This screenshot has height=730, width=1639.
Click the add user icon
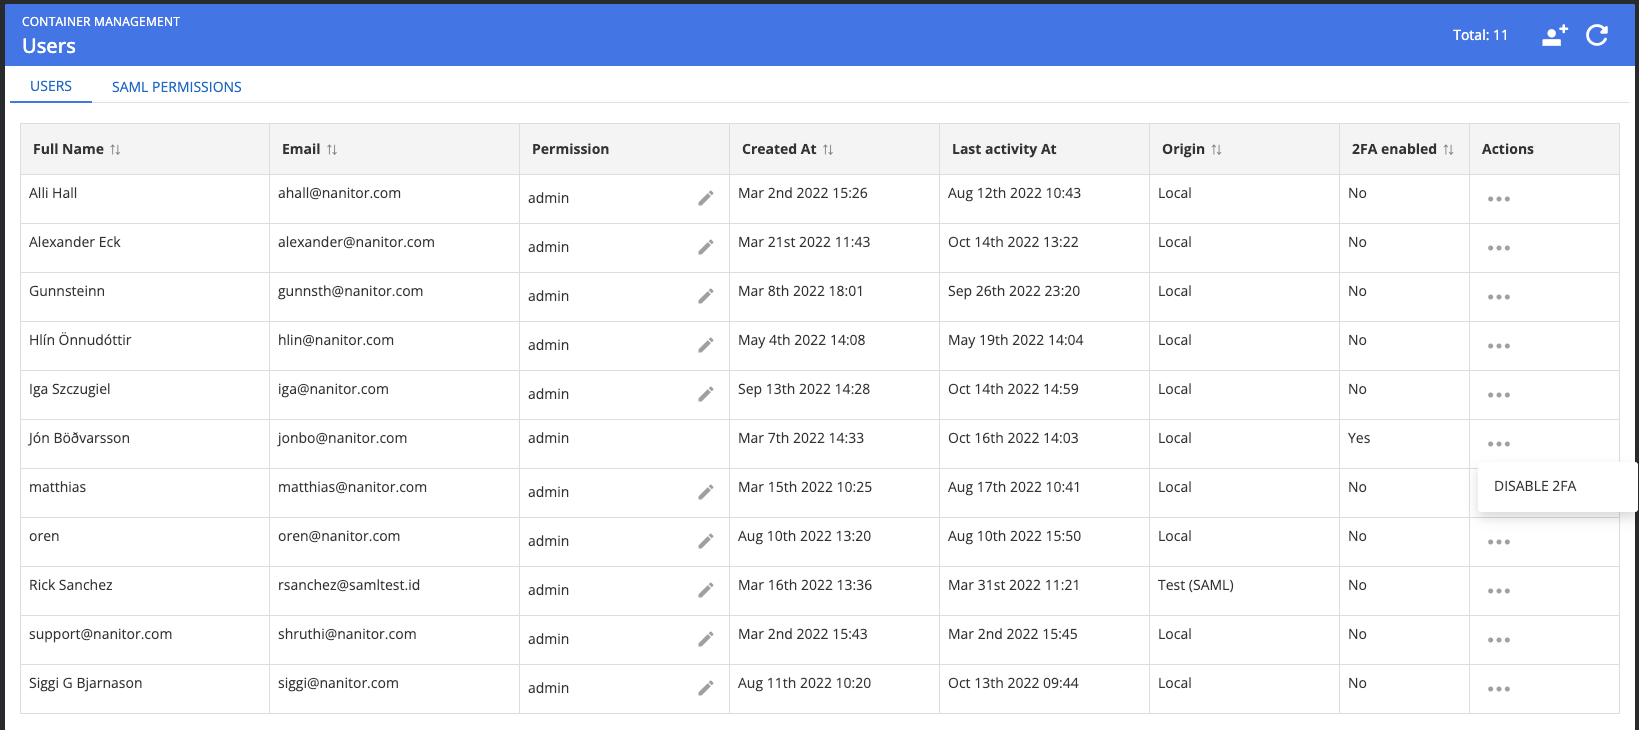[x=1554, y=36]
